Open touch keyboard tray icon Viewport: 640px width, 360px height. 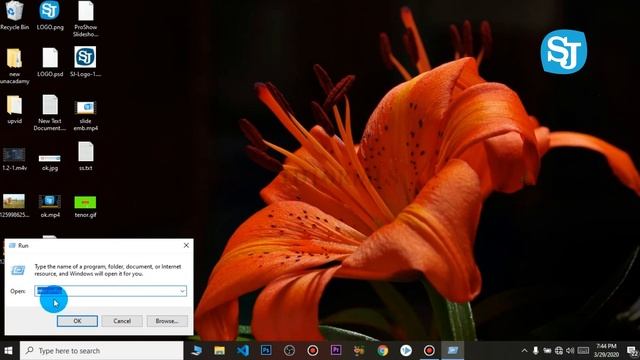(583, 351)
